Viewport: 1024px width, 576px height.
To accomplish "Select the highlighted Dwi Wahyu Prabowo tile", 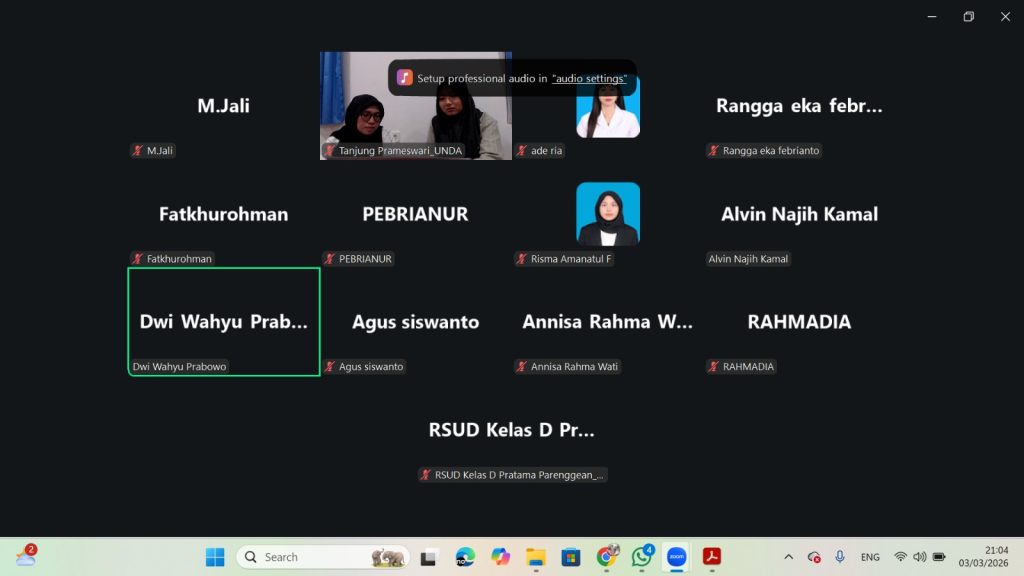I will tap(223, 321).
